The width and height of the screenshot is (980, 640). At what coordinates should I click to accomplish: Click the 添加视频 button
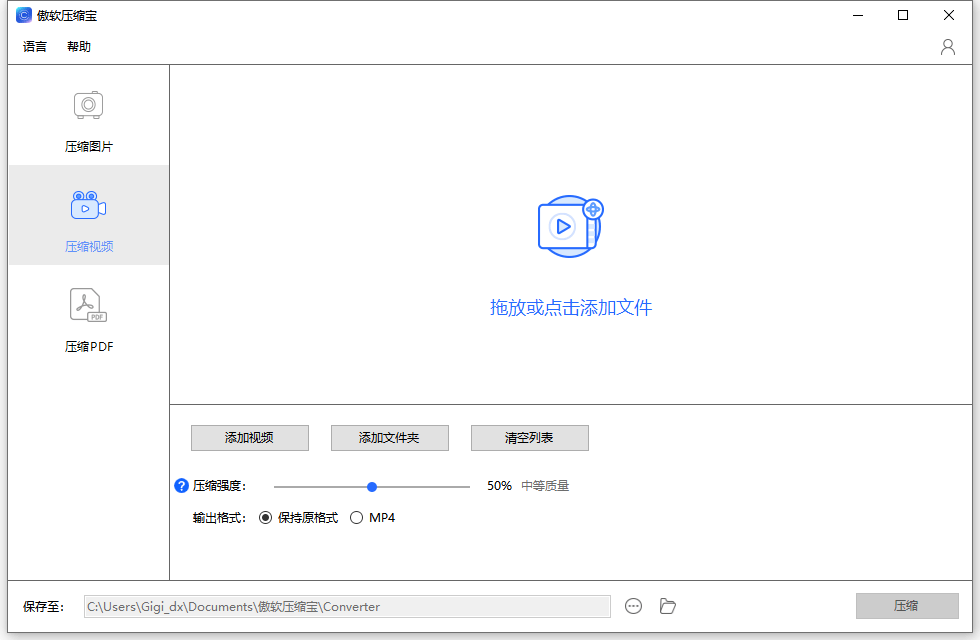coord(249,438)
